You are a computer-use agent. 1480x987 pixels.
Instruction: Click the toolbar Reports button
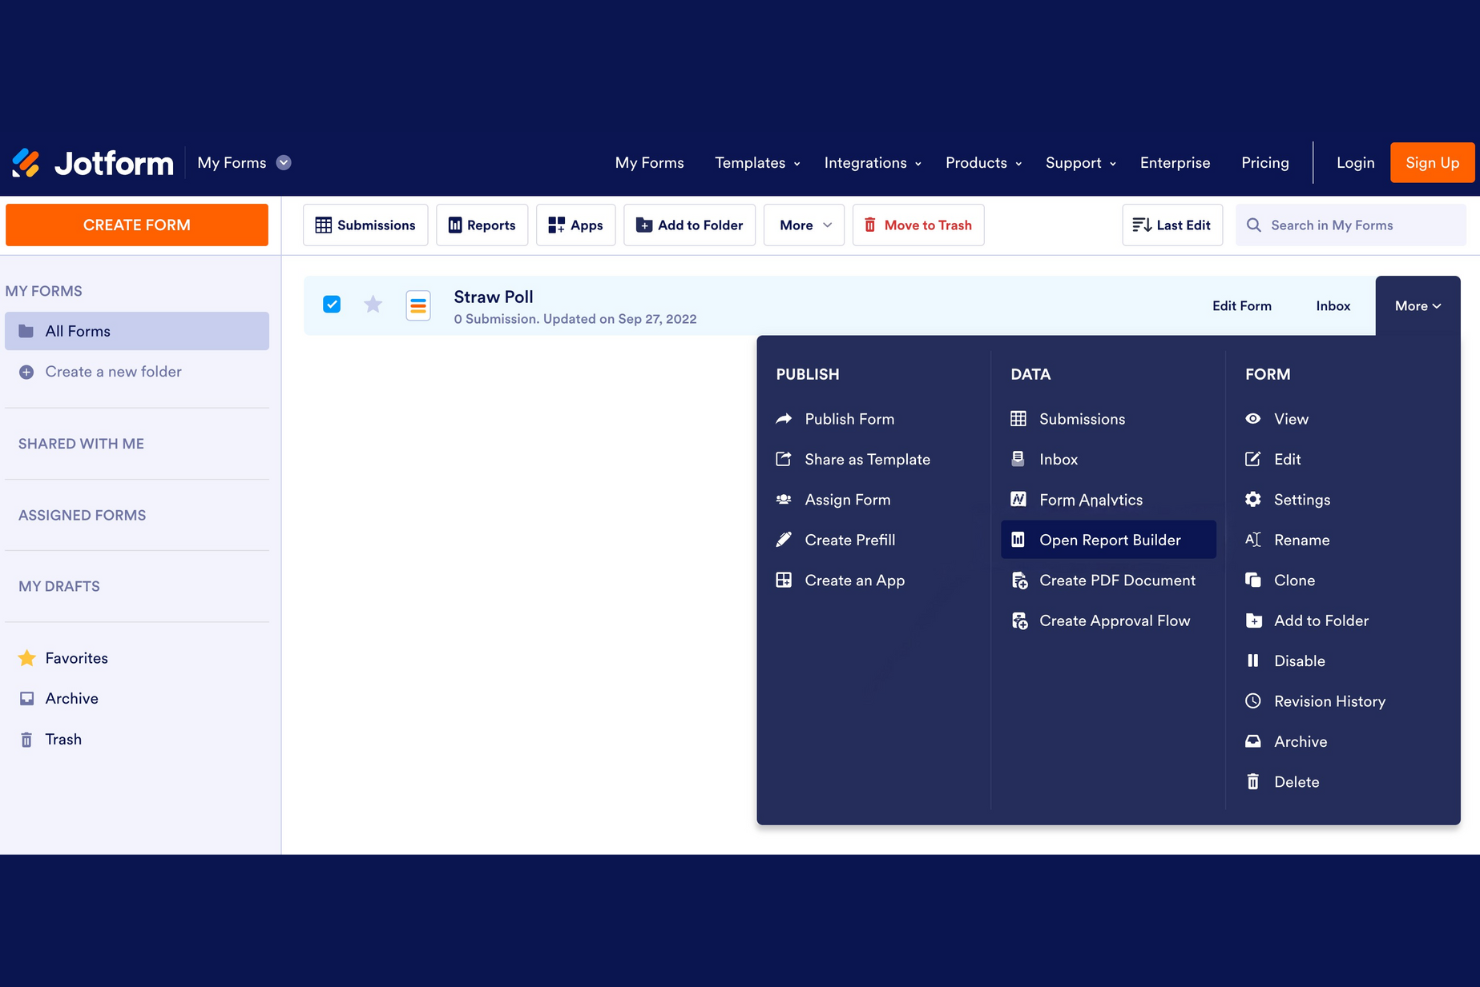click(482, 225)
